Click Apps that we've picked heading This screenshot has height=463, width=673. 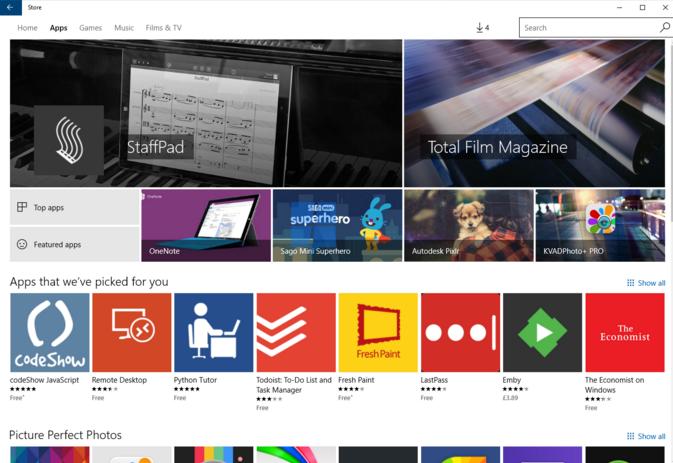click(89, 282)
